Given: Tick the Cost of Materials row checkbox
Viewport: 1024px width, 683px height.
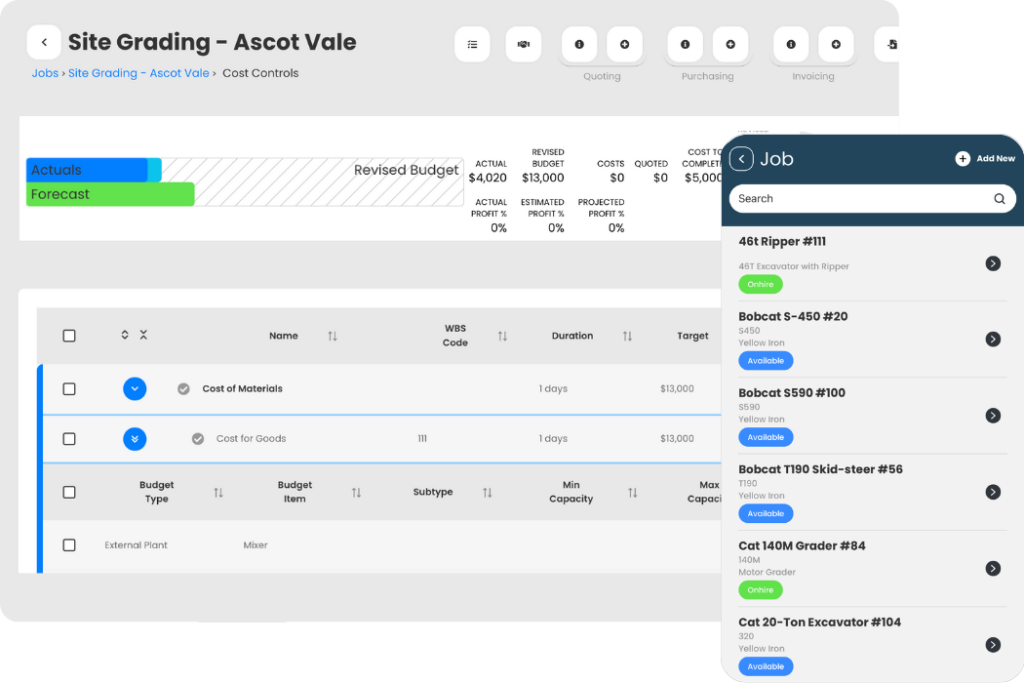Looking at the screenshot, I should (x=69, y=389).
